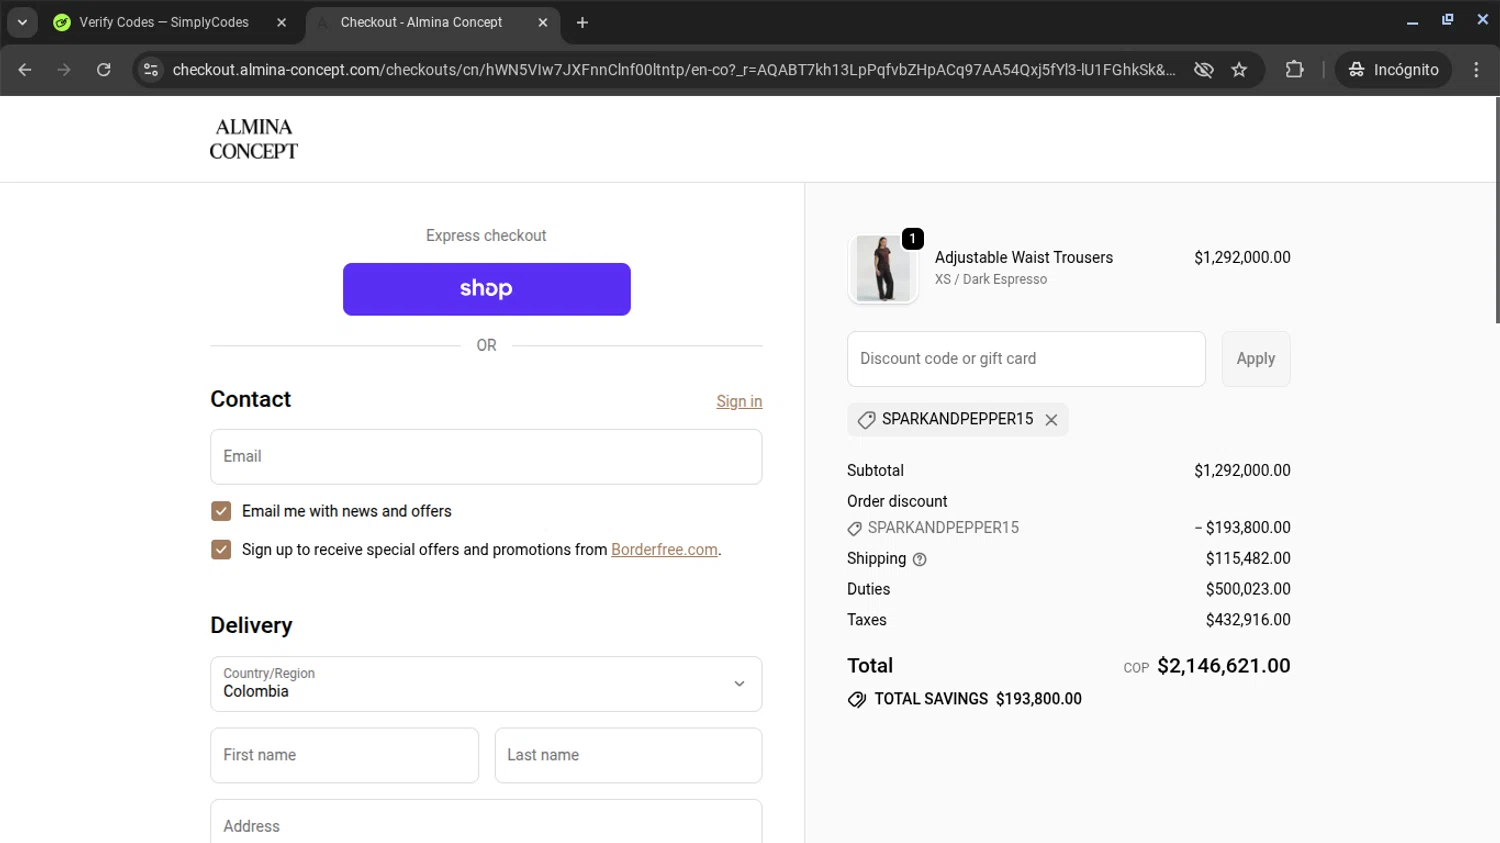Focus the Email input field
Image resolution: width=1500 pixels, height=843 pixels.
[486, 457]
